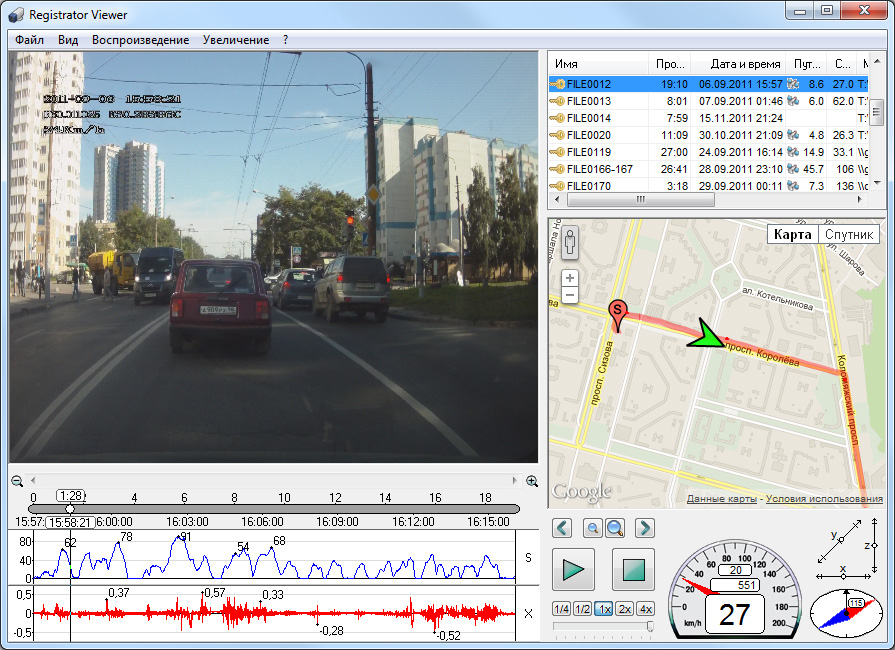Click the large magnifier icon by playback controls

point(615,528)
